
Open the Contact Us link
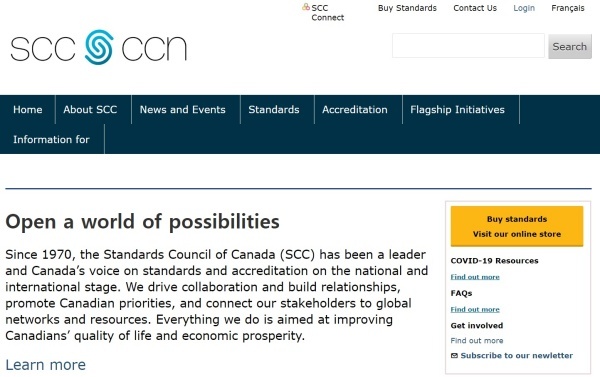click(x=475, y=8)
